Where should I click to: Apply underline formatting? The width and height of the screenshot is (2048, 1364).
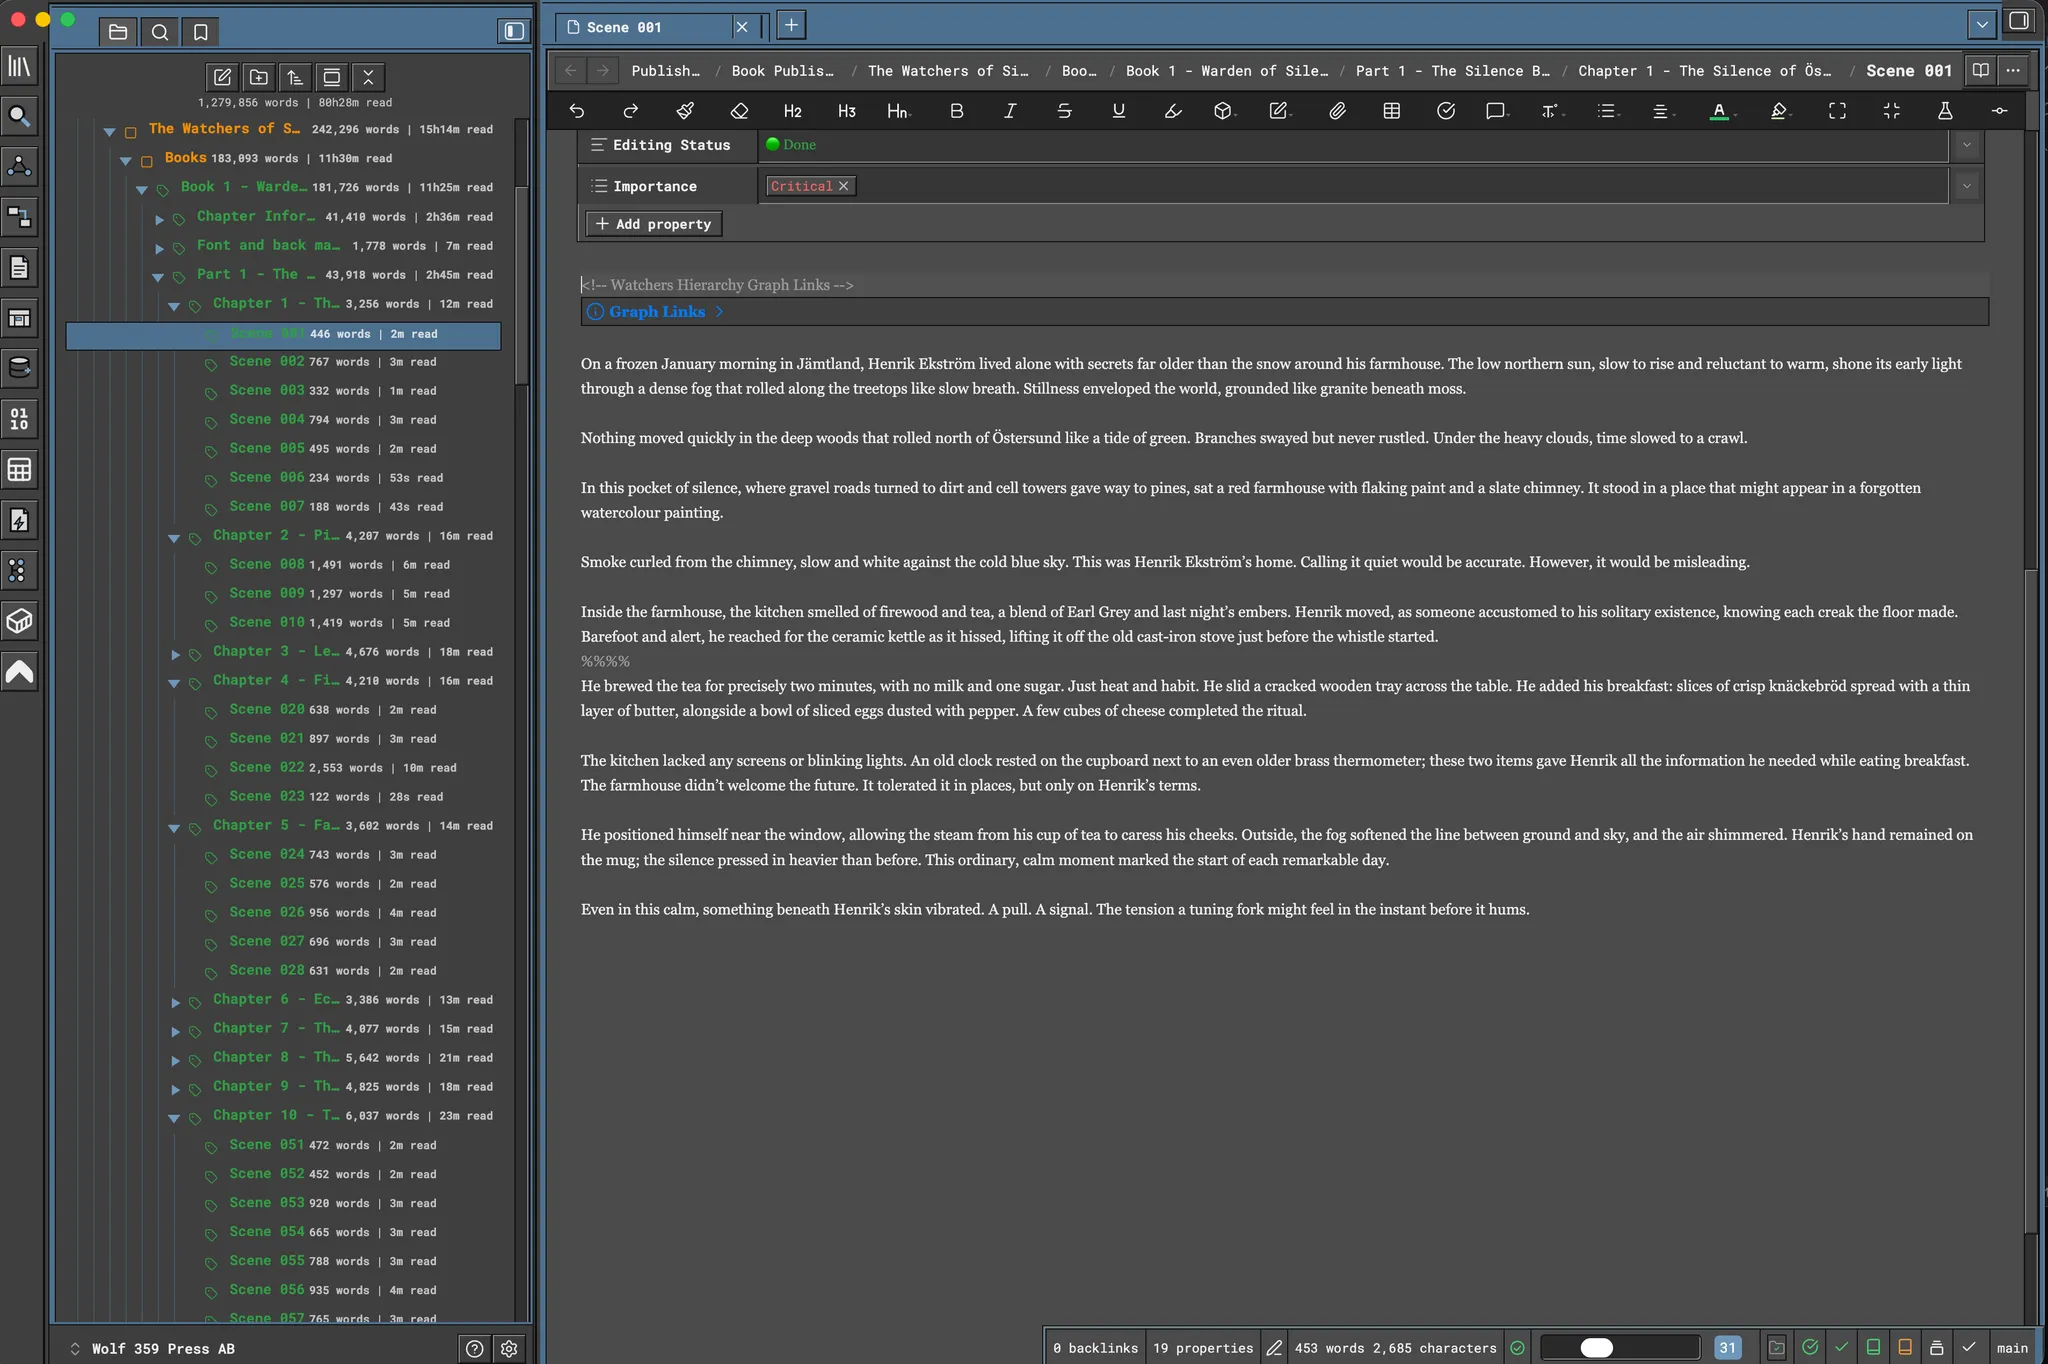[x=1118, y=111]
